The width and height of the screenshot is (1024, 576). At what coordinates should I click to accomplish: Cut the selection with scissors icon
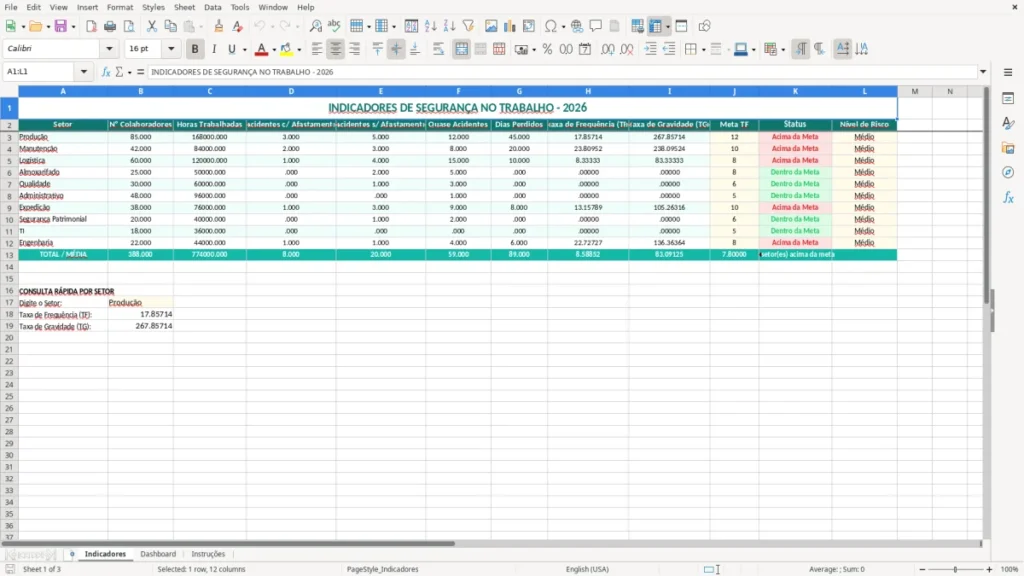pyautogui.click(x=152, y=26)
